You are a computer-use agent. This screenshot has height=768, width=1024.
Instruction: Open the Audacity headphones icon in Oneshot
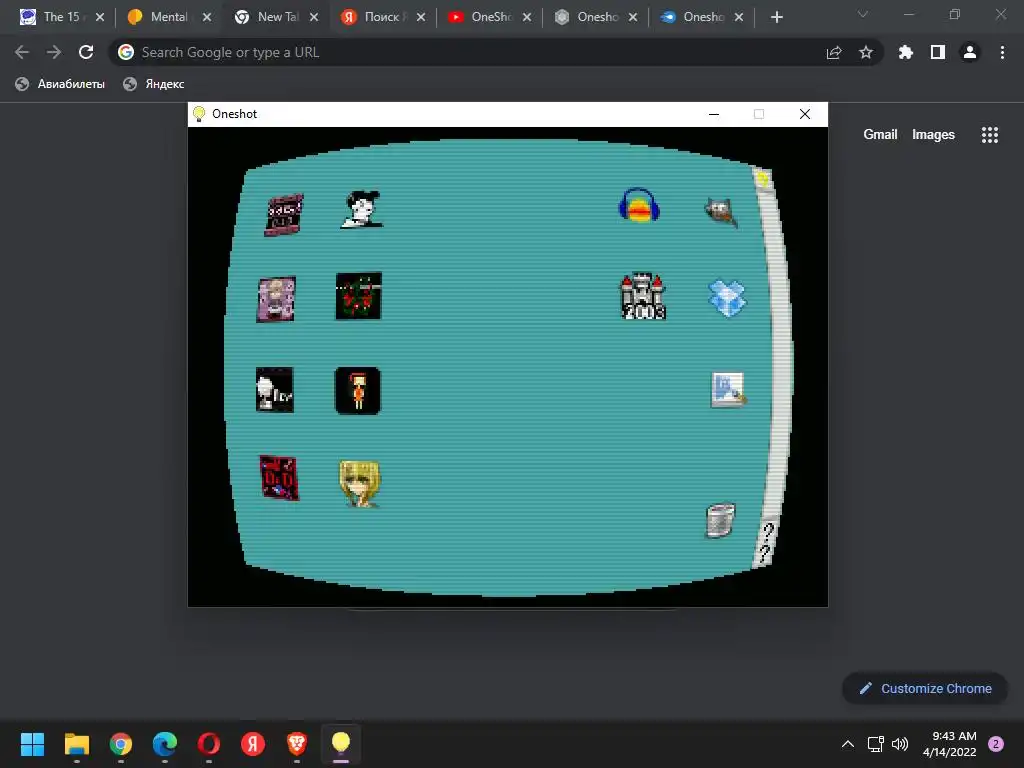coord(639,206)
